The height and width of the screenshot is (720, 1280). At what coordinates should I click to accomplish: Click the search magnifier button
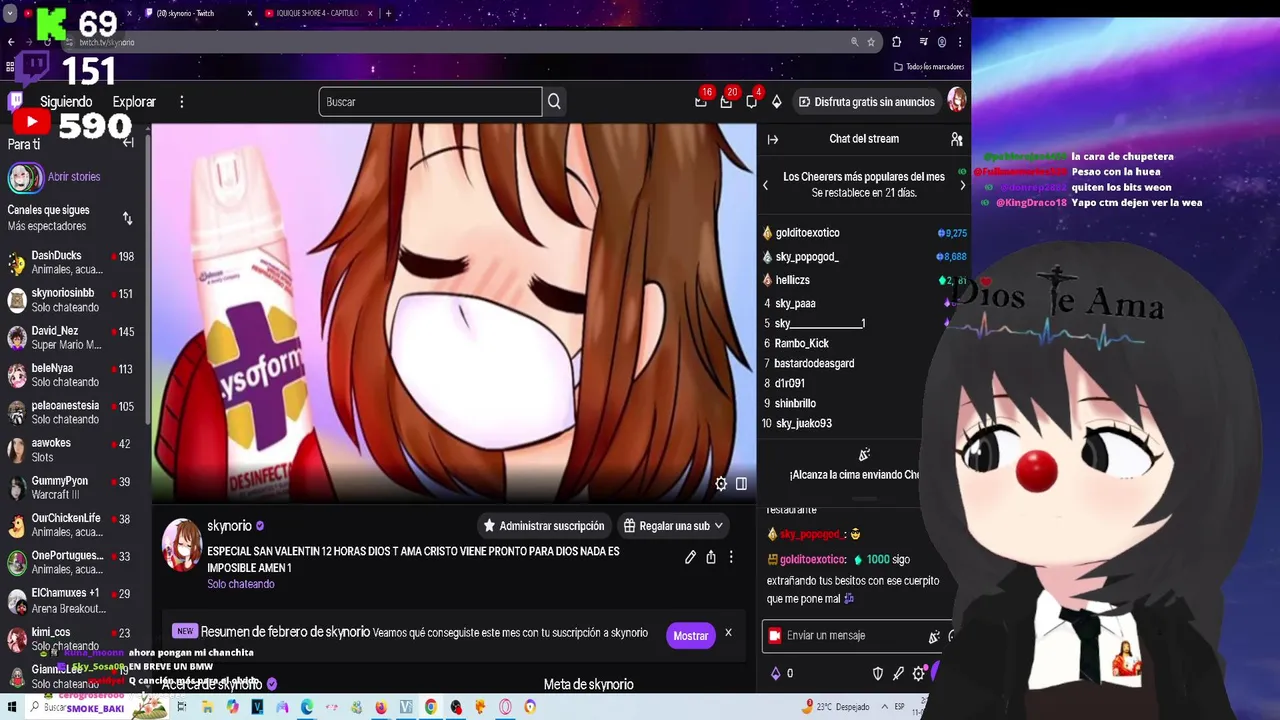pyautogui.click(x=554, y=102)
